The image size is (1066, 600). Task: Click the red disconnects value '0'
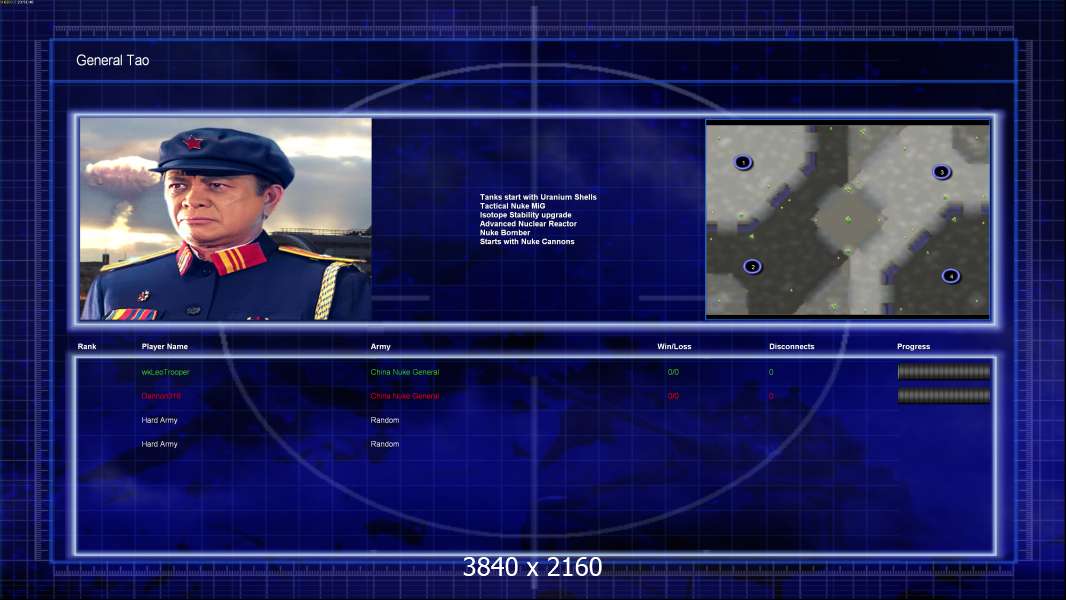[x=771, y=396]
